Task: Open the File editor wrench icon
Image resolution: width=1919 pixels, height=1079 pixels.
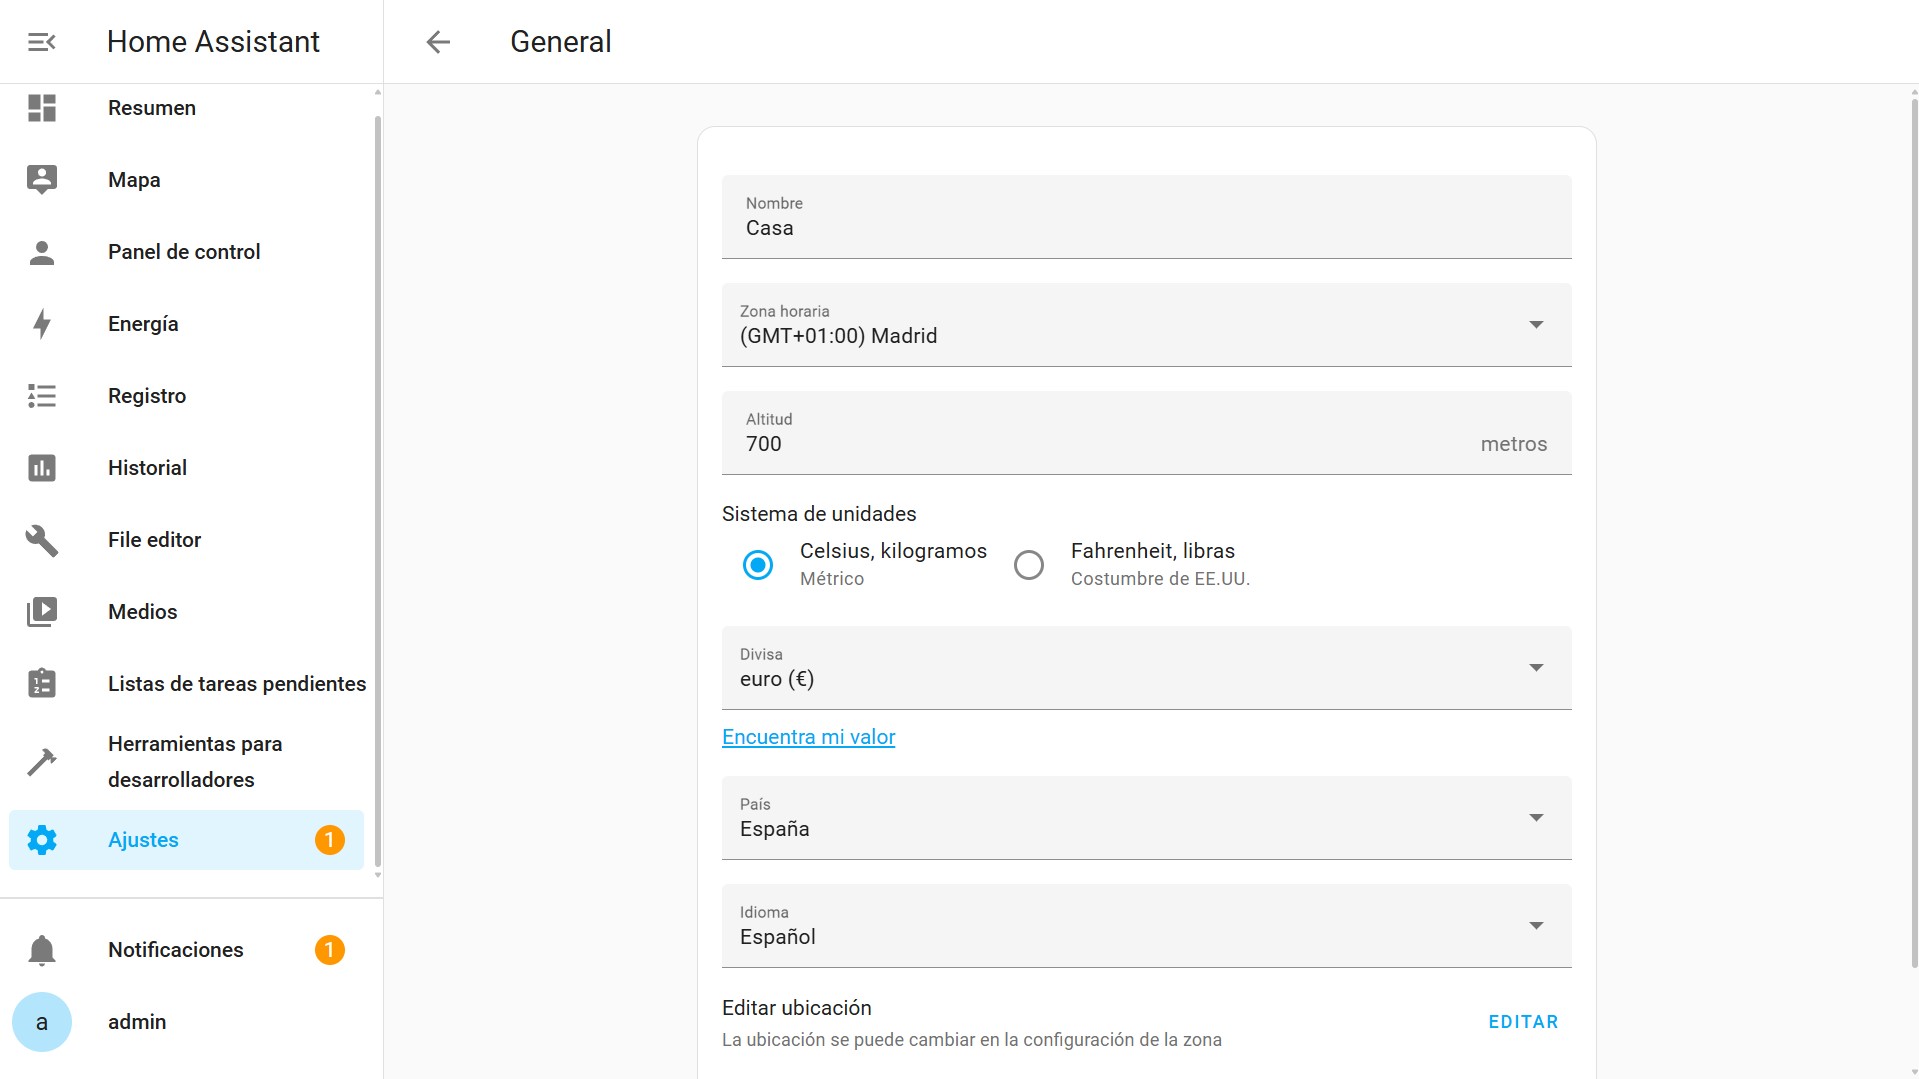Action: (41, 540)
